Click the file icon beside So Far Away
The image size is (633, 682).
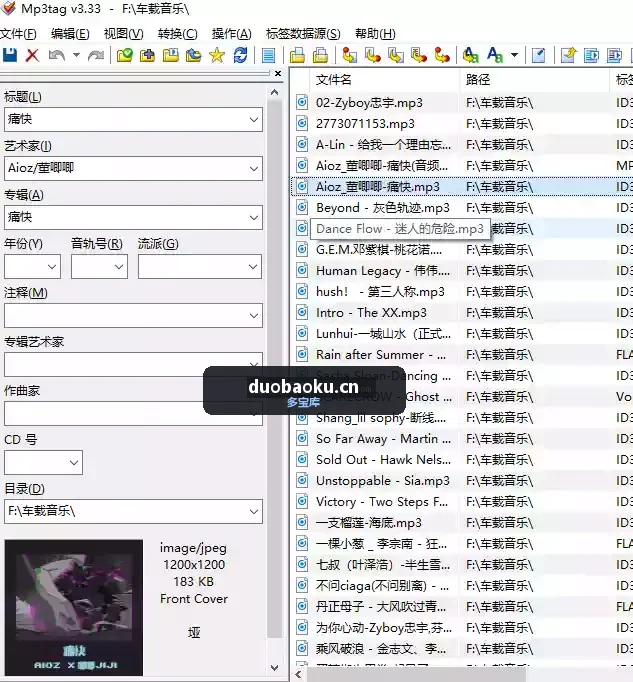coord(302,438)
